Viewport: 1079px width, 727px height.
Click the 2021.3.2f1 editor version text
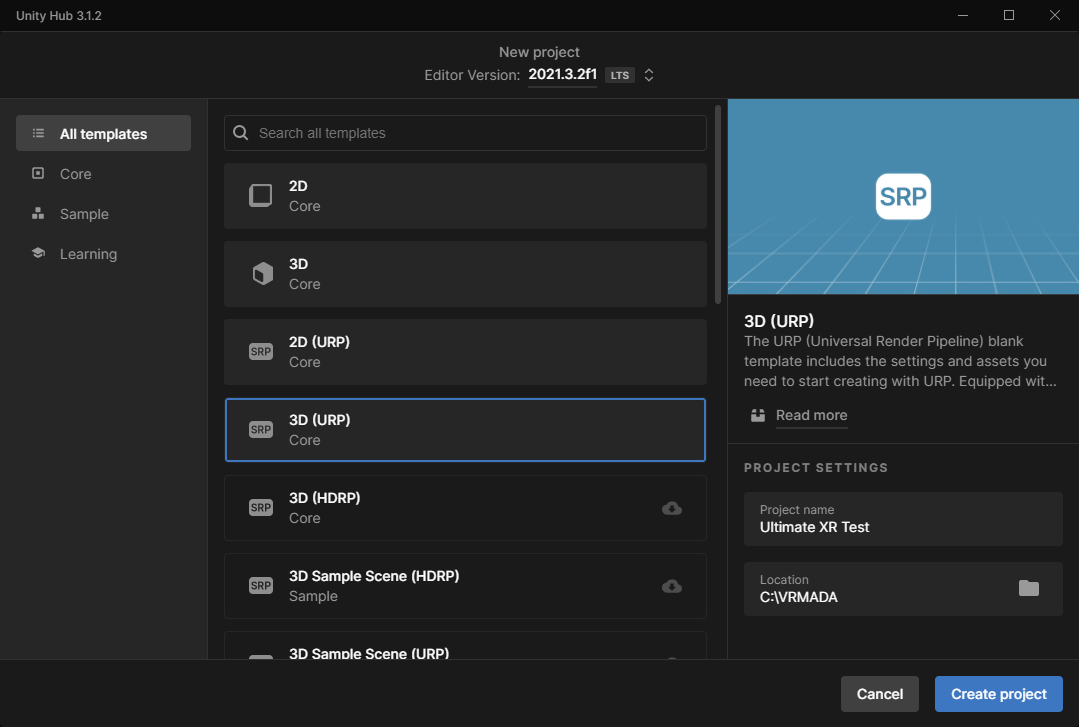click(x=562, y=74)
